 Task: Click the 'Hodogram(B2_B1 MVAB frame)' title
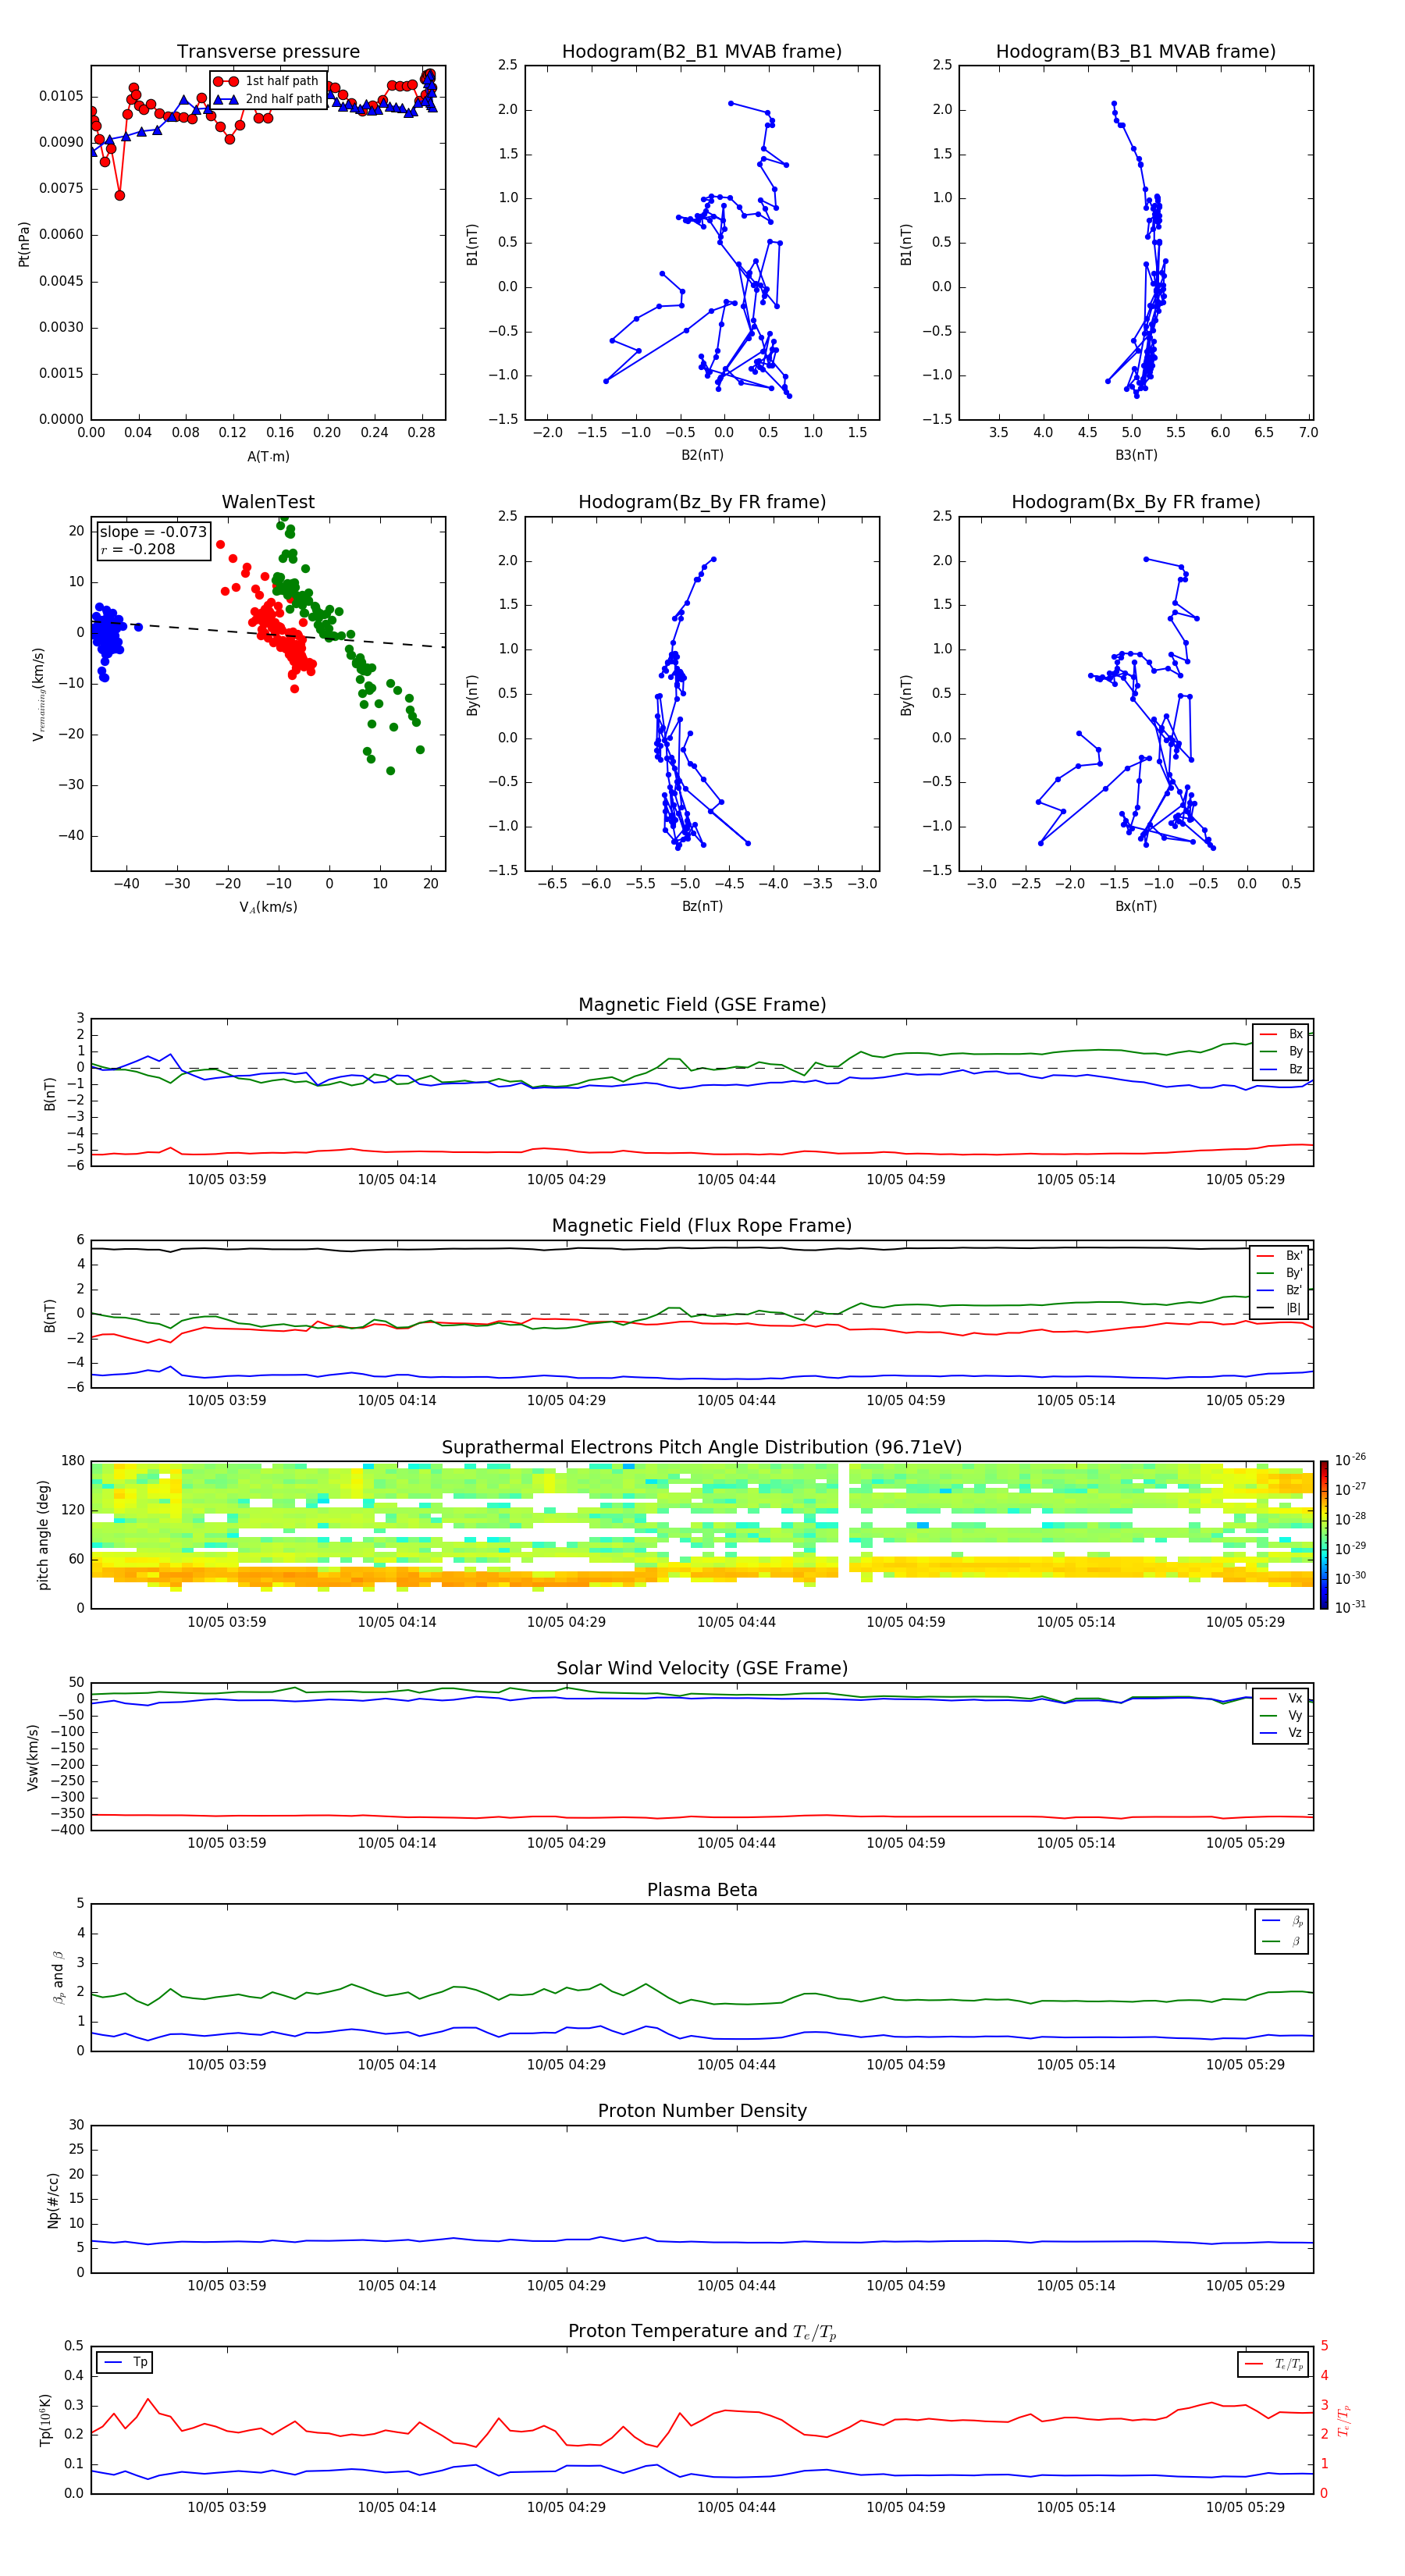(x=702, y=52)
